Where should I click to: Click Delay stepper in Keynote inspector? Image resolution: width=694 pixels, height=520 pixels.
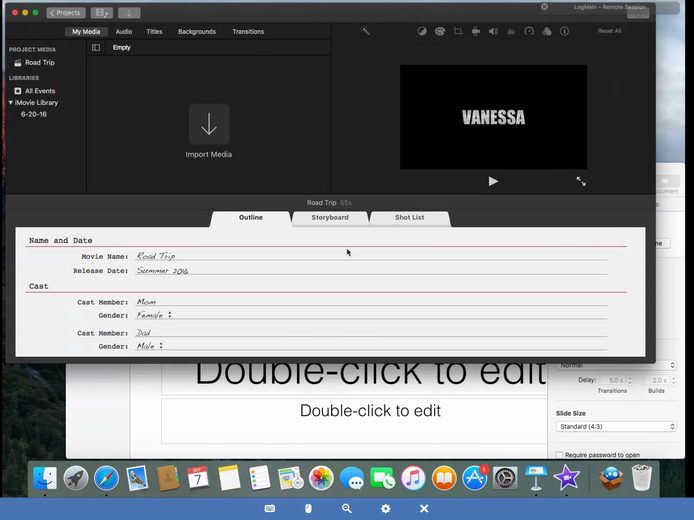pos(630,380)
